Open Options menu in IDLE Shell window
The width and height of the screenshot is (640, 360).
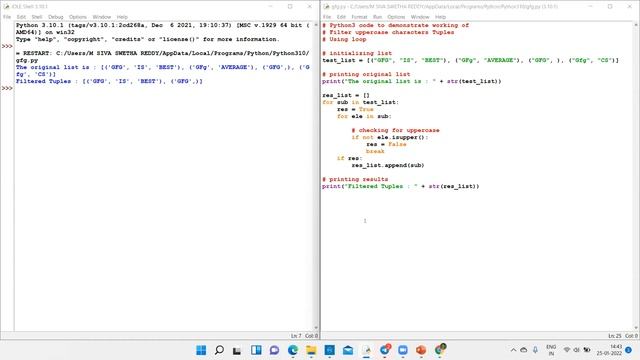78,17
